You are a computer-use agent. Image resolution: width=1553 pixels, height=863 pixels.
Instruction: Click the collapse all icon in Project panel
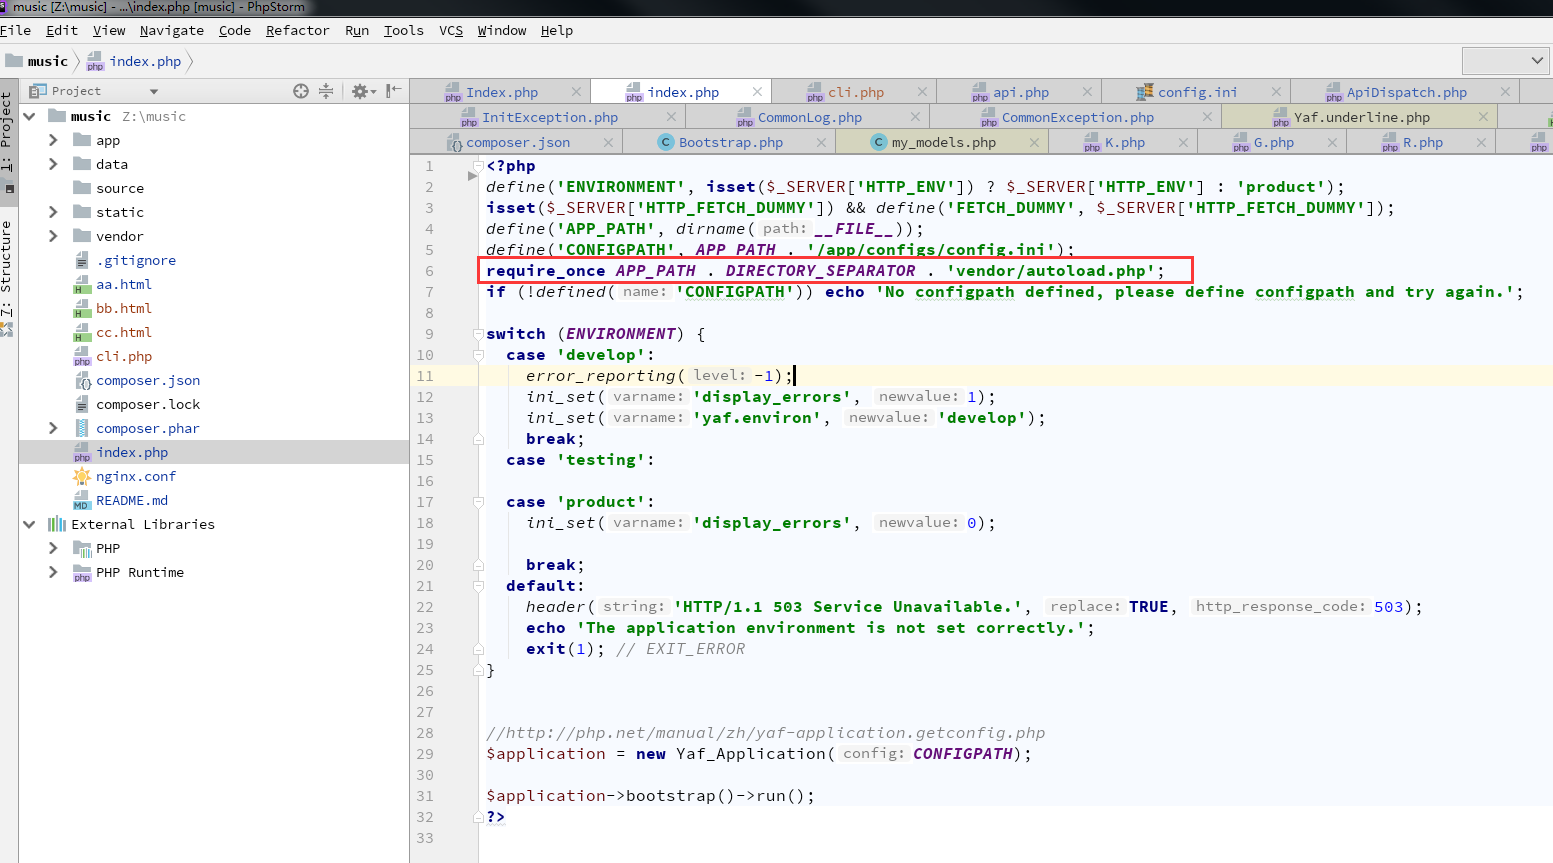pos(326,91)
